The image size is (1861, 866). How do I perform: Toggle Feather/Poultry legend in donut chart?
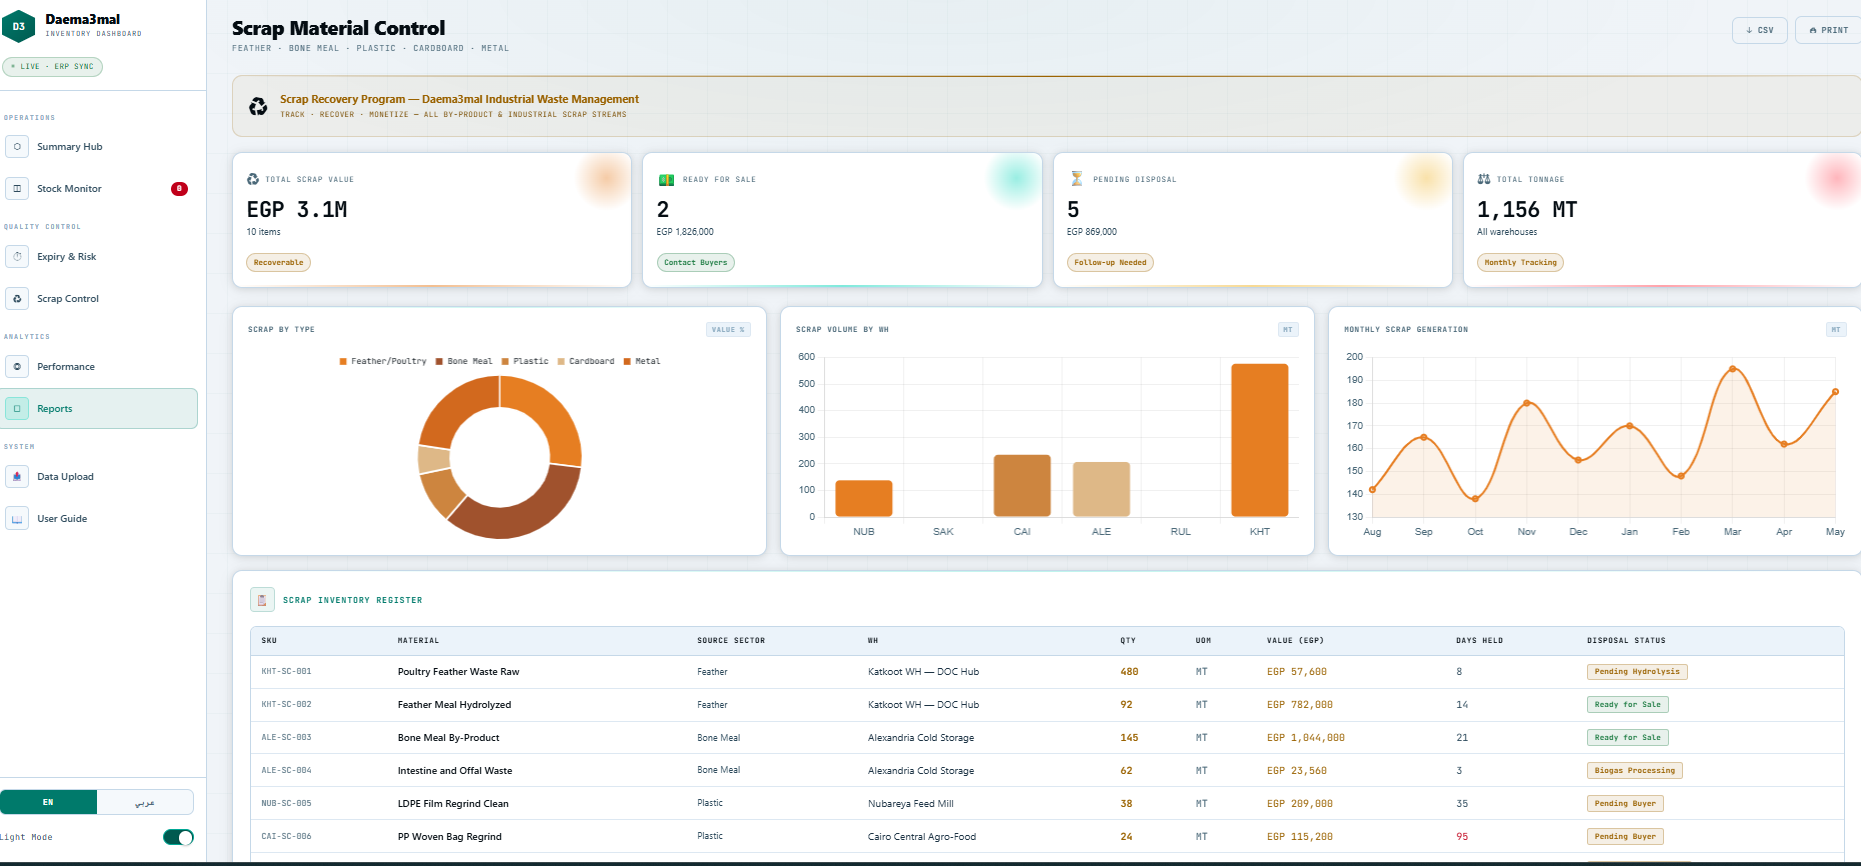(x=383, y=361)
